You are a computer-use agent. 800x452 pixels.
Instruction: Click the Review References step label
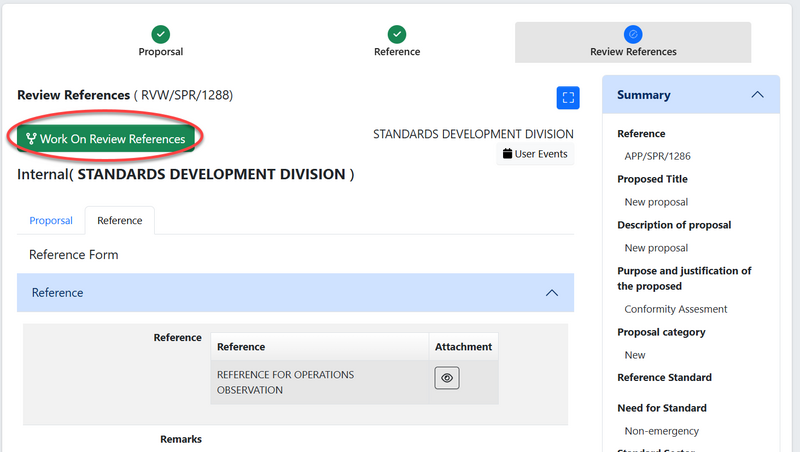tap(633, 52)
